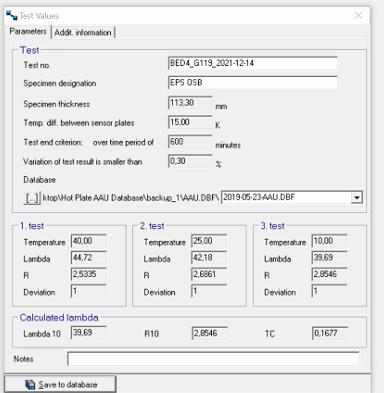Click the Save to database button

(60, 384)
